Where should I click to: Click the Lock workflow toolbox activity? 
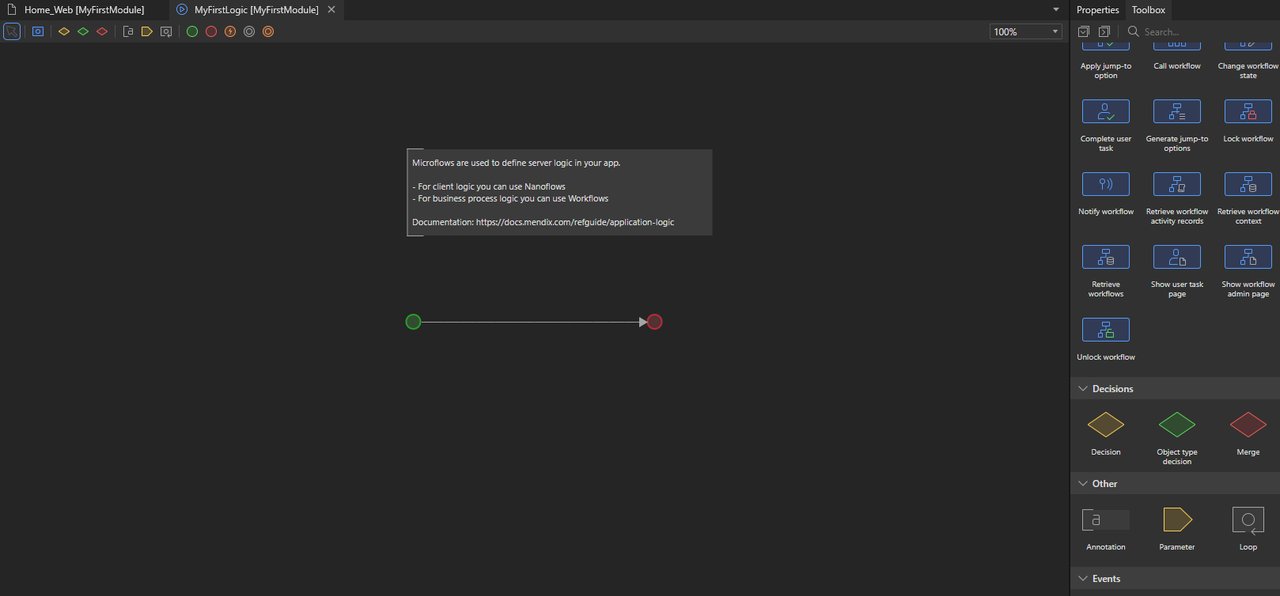pos(1248,111)
